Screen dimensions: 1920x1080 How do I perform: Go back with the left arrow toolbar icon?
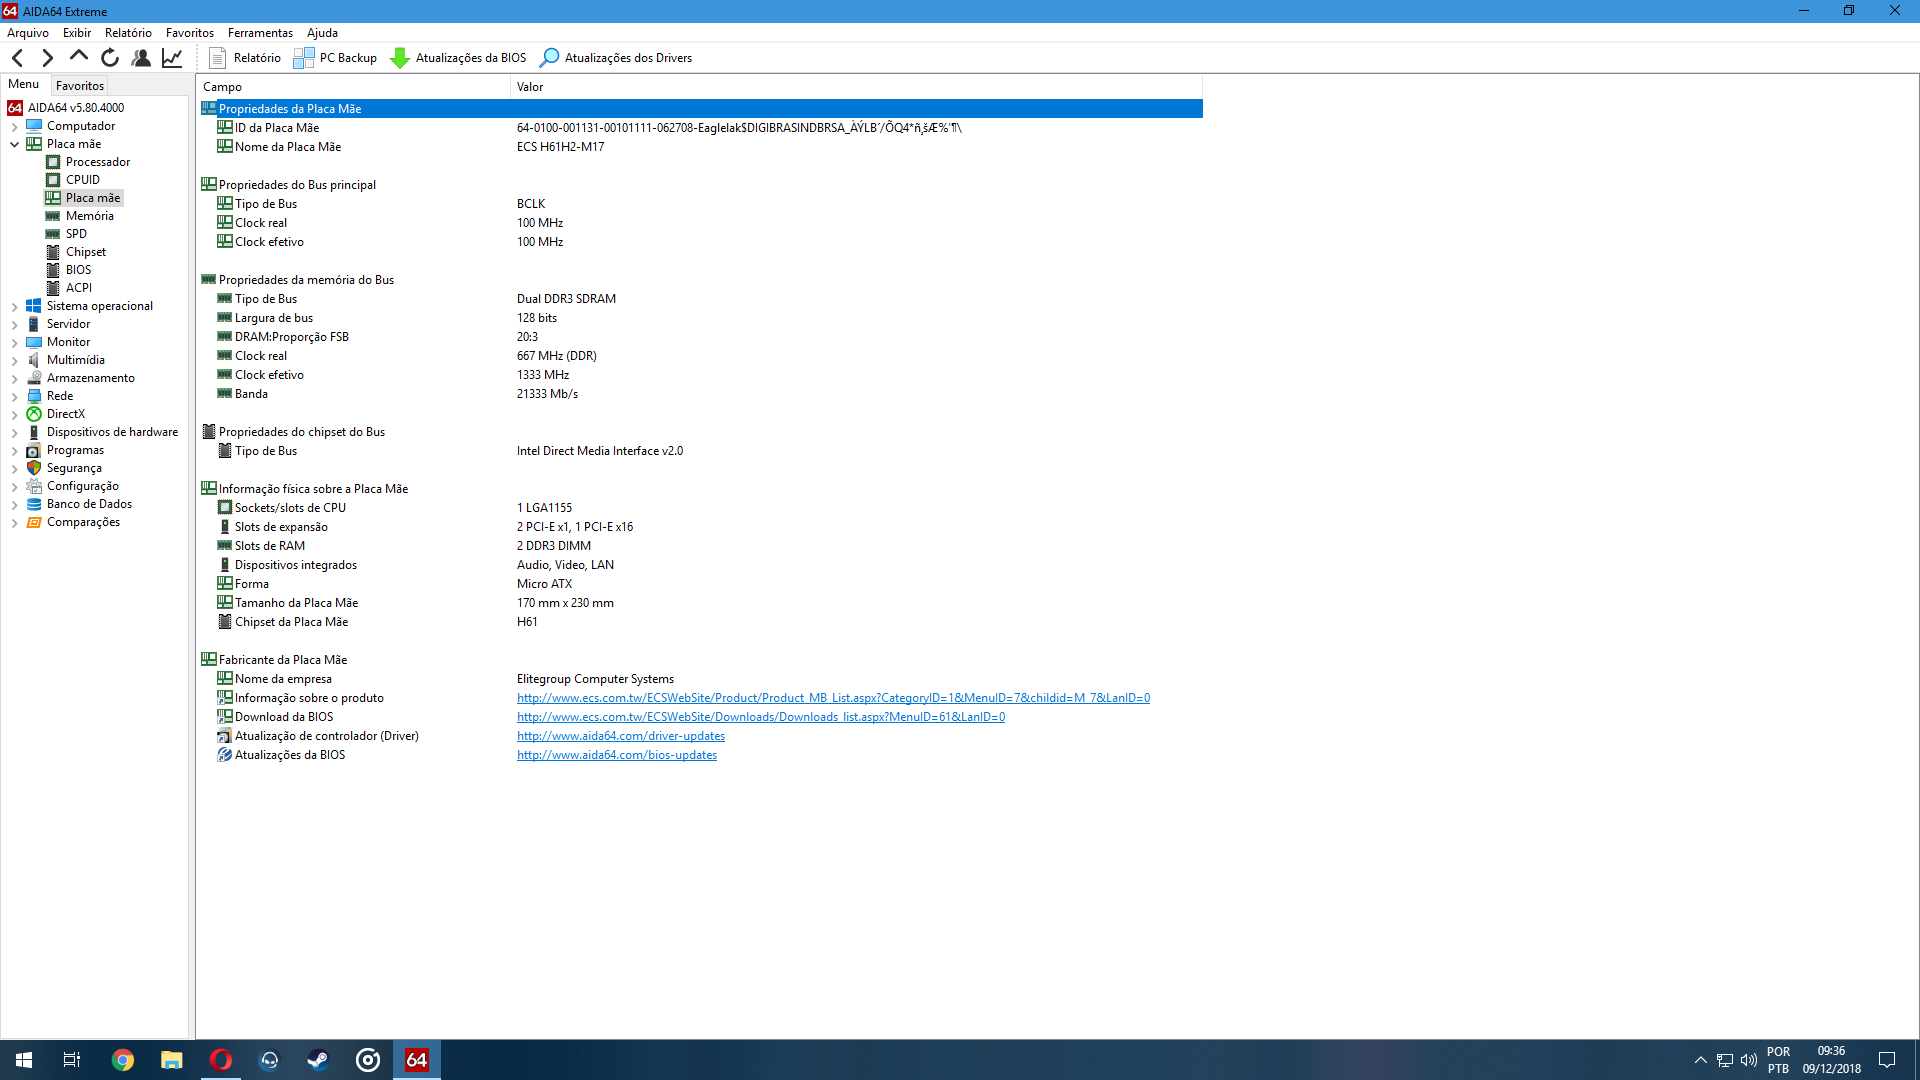pyautogui.click(x=18, y=58)
